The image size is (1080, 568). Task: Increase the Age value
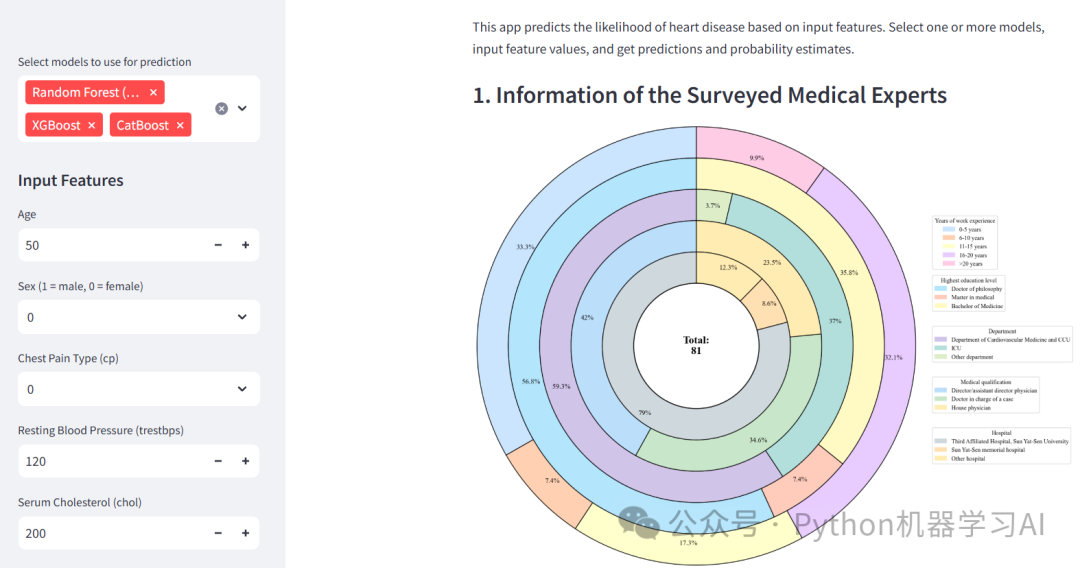point(245,245)
